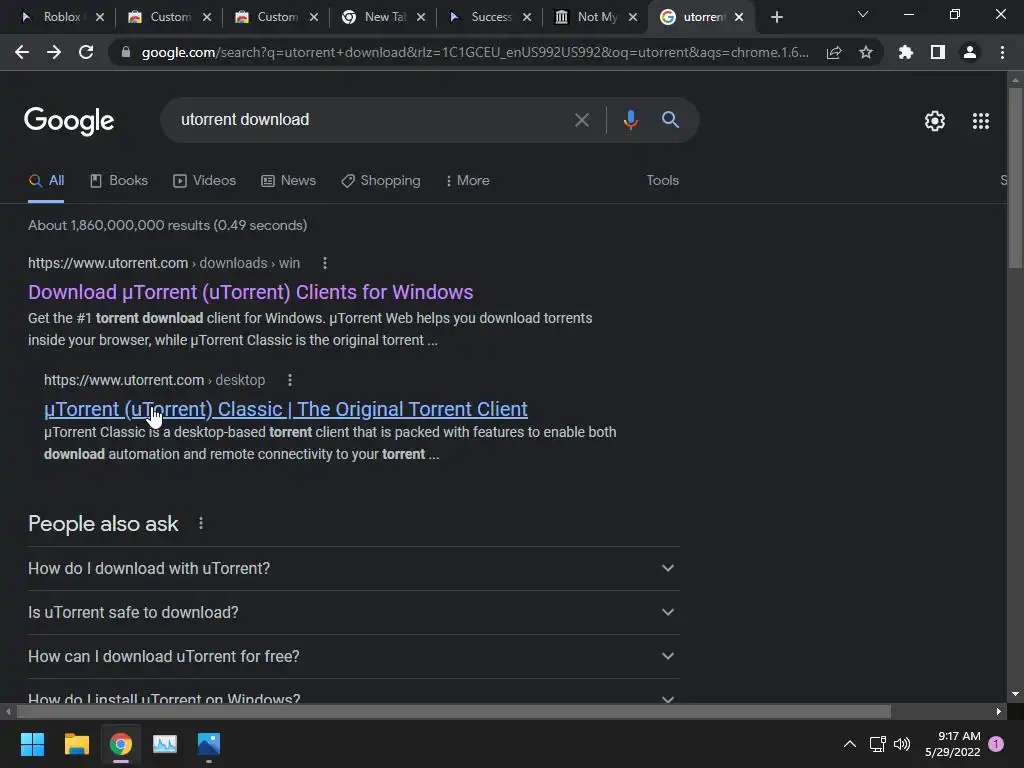Image resolution: width=1024 pixels, height=768 pixels.
Task: Open 'Download µTorrent Clients for Windows' link
Action: coord(251,292)
